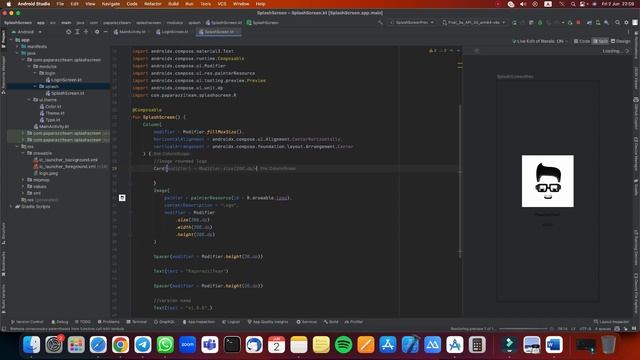Image resolution: width=640 pixels, height=360 pixels.
Task: Collapse the drawable folder
Action: point(23,153)
